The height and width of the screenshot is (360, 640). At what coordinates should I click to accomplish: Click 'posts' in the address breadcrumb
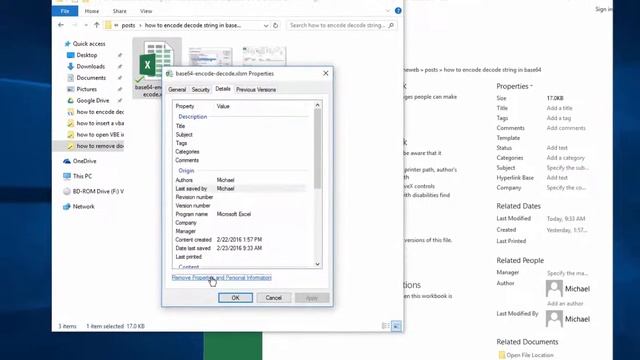128,25
